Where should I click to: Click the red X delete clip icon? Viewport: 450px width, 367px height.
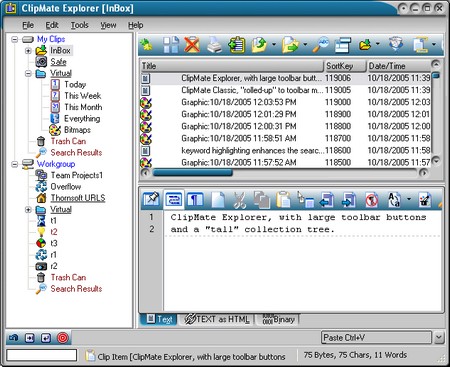point(192,45)
